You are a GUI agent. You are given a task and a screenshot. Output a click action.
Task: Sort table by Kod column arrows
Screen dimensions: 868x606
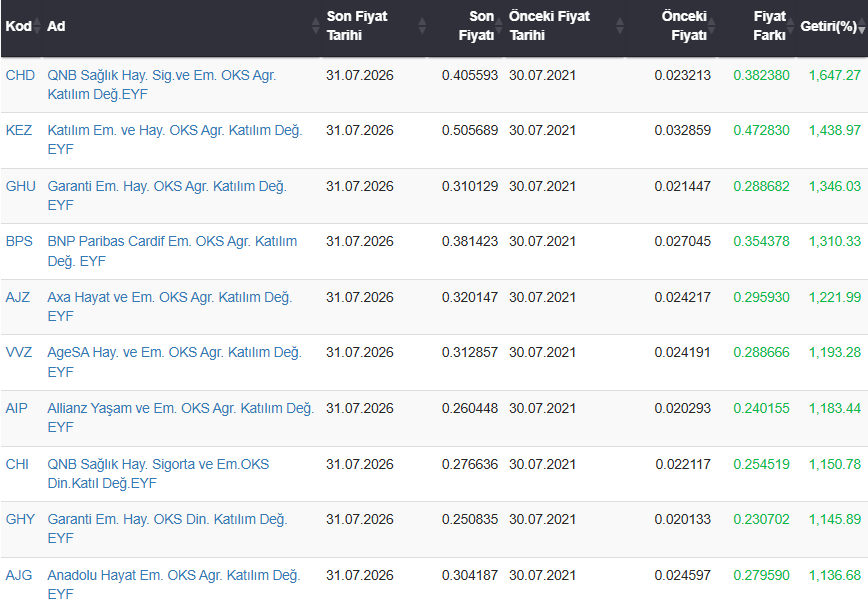pos(37,26)
